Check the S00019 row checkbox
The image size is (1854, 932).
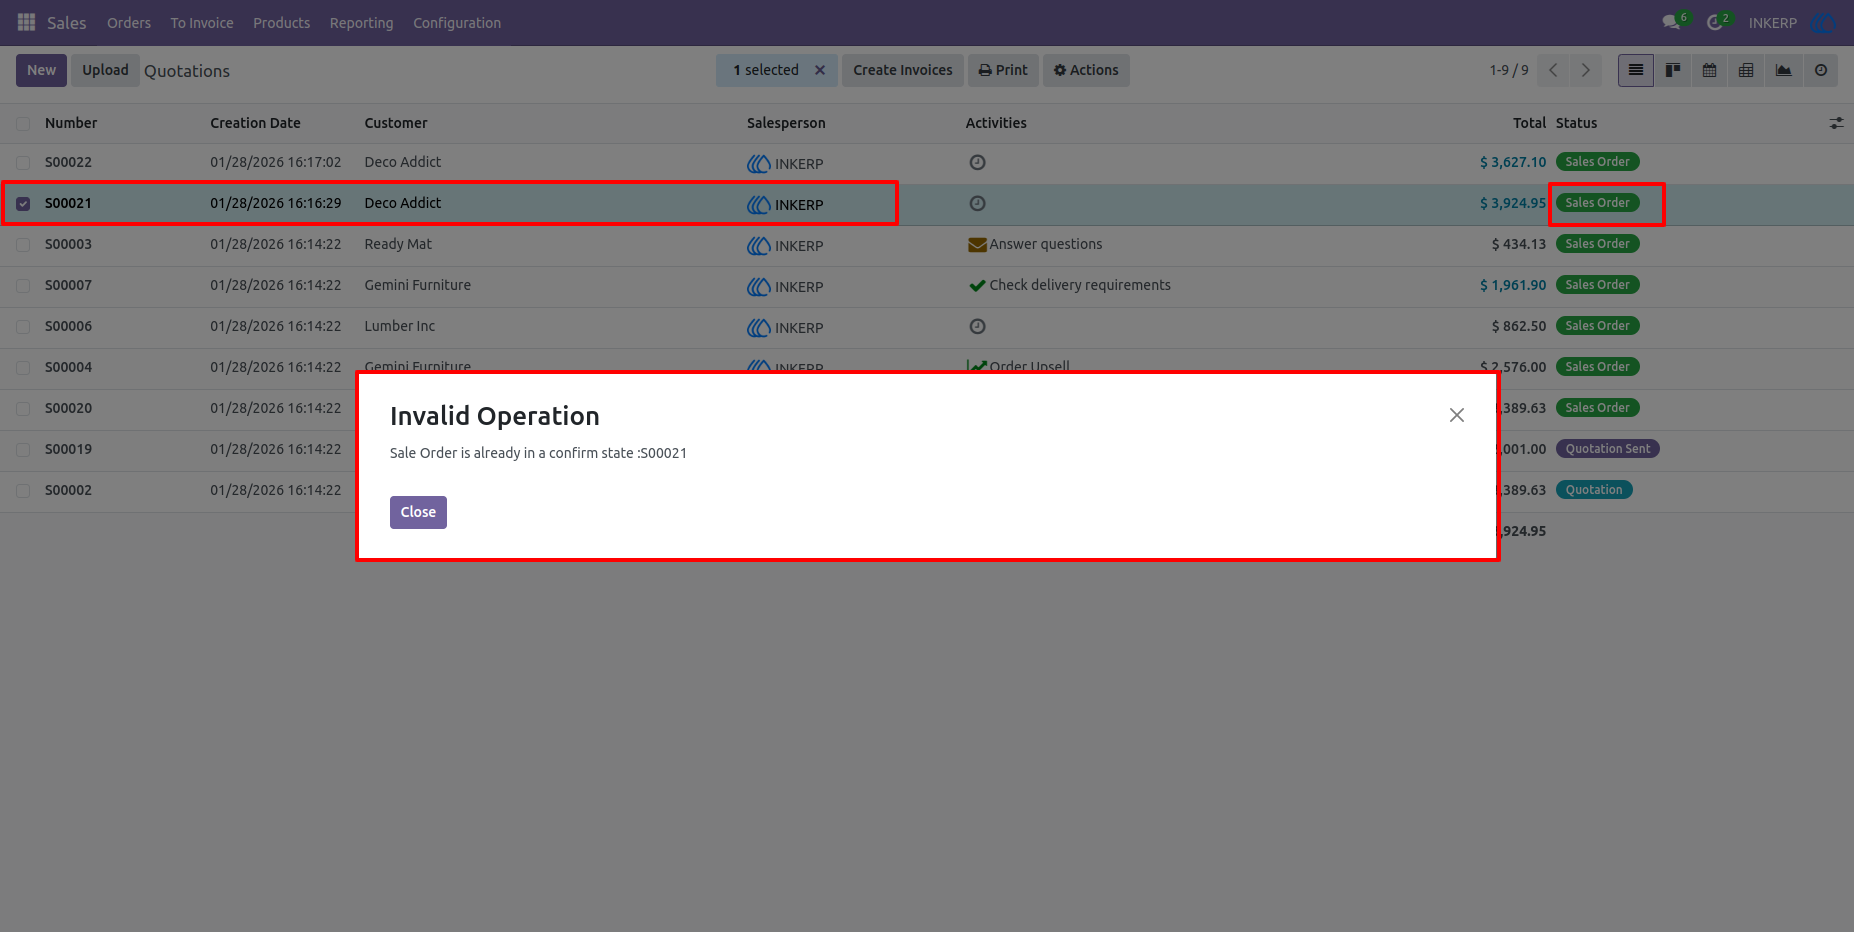pos(23,450)
